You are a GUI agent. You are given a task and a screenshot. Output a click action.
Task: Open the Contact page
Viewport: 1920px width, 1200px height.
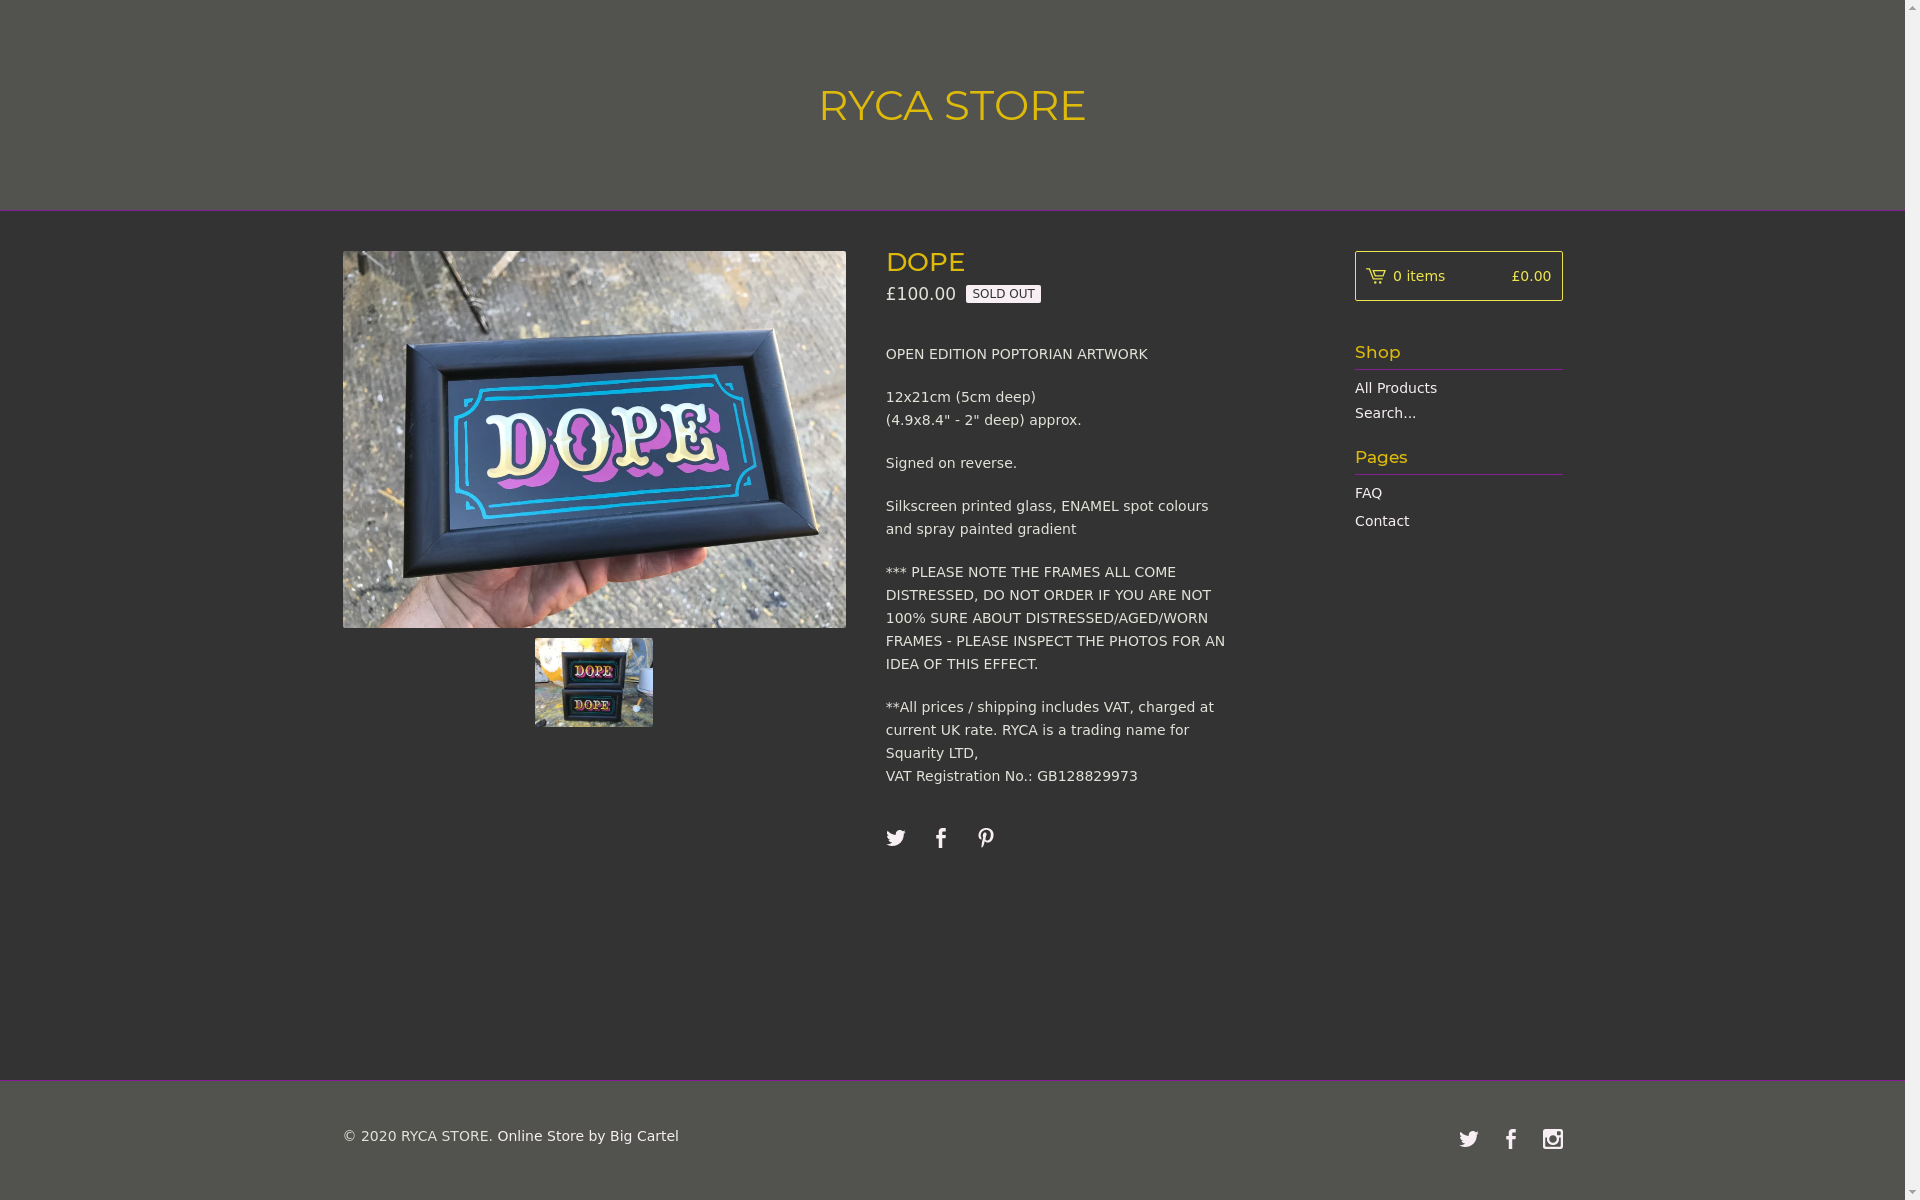(1382, 521)
